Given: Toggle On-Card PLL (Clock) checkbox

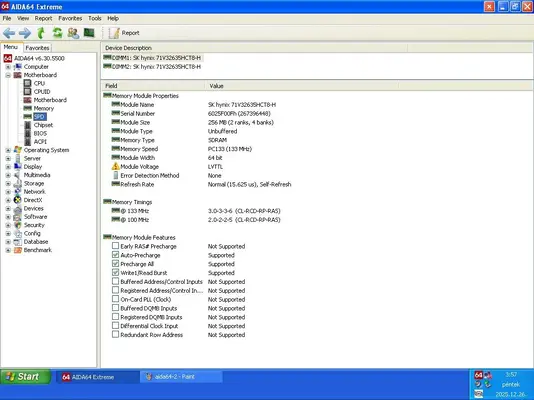Looking at the screenshot, I should click(115, 299).
